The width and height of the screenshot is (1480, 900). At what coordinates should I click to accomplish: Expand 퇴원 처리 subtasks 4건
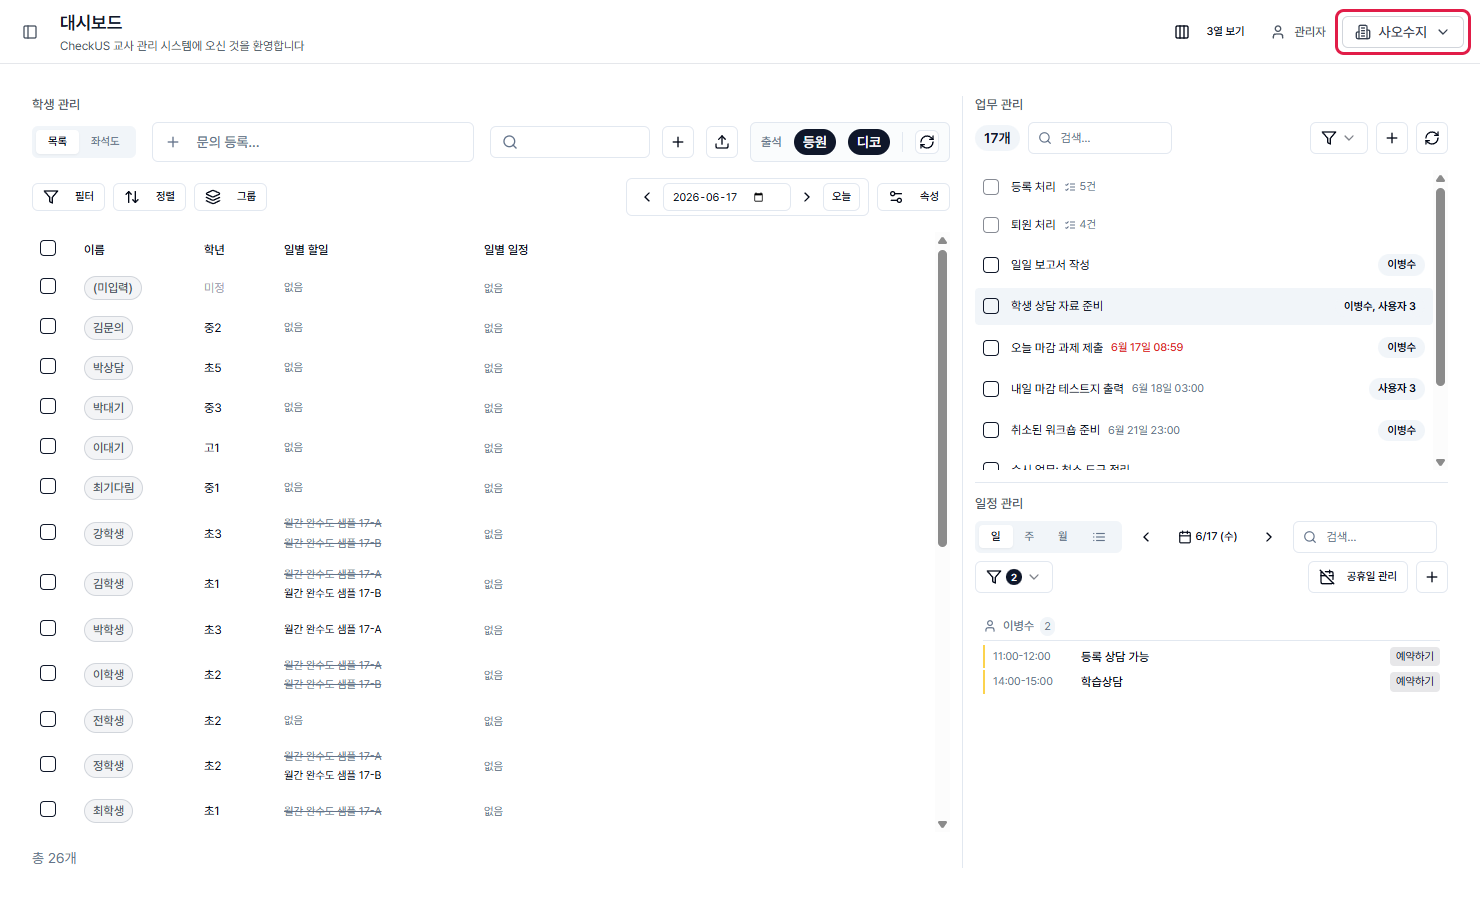(1080, 225)
